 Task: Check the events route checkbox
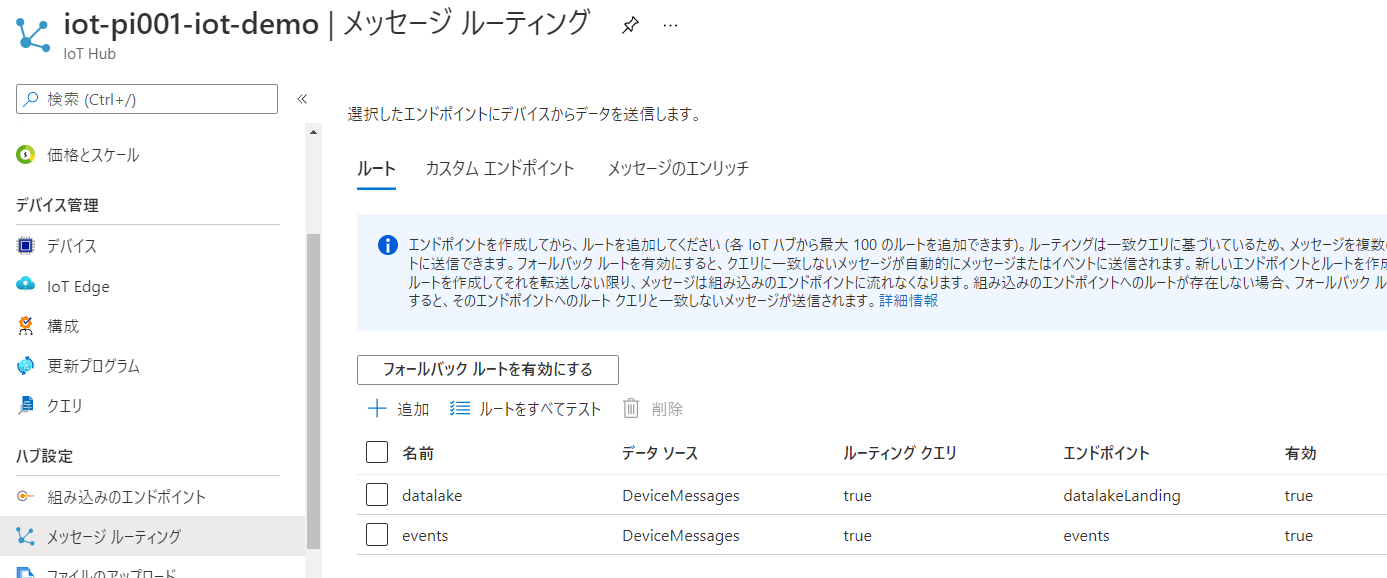377,535
